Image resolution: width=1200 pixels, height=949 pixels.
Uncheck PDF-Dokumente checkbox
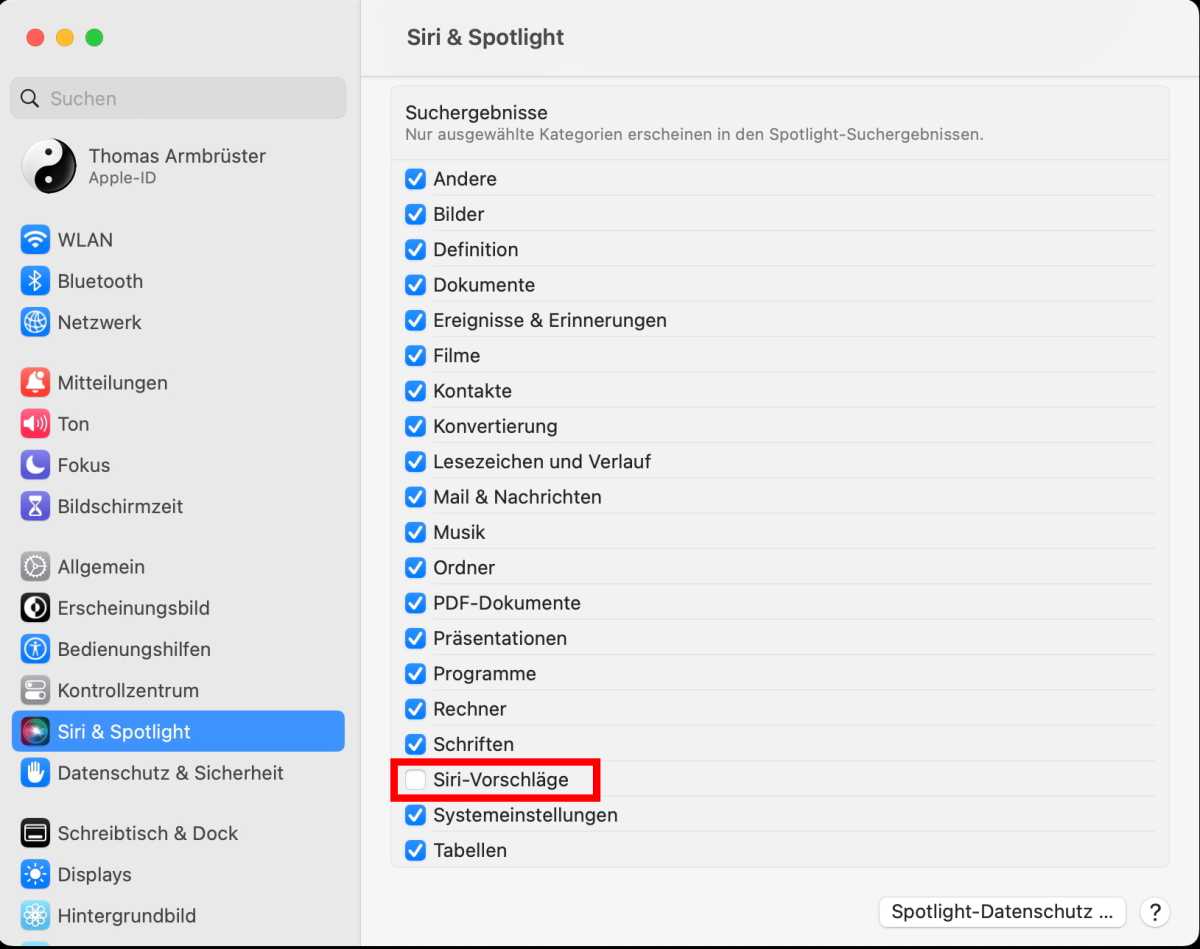coord(415,603)
